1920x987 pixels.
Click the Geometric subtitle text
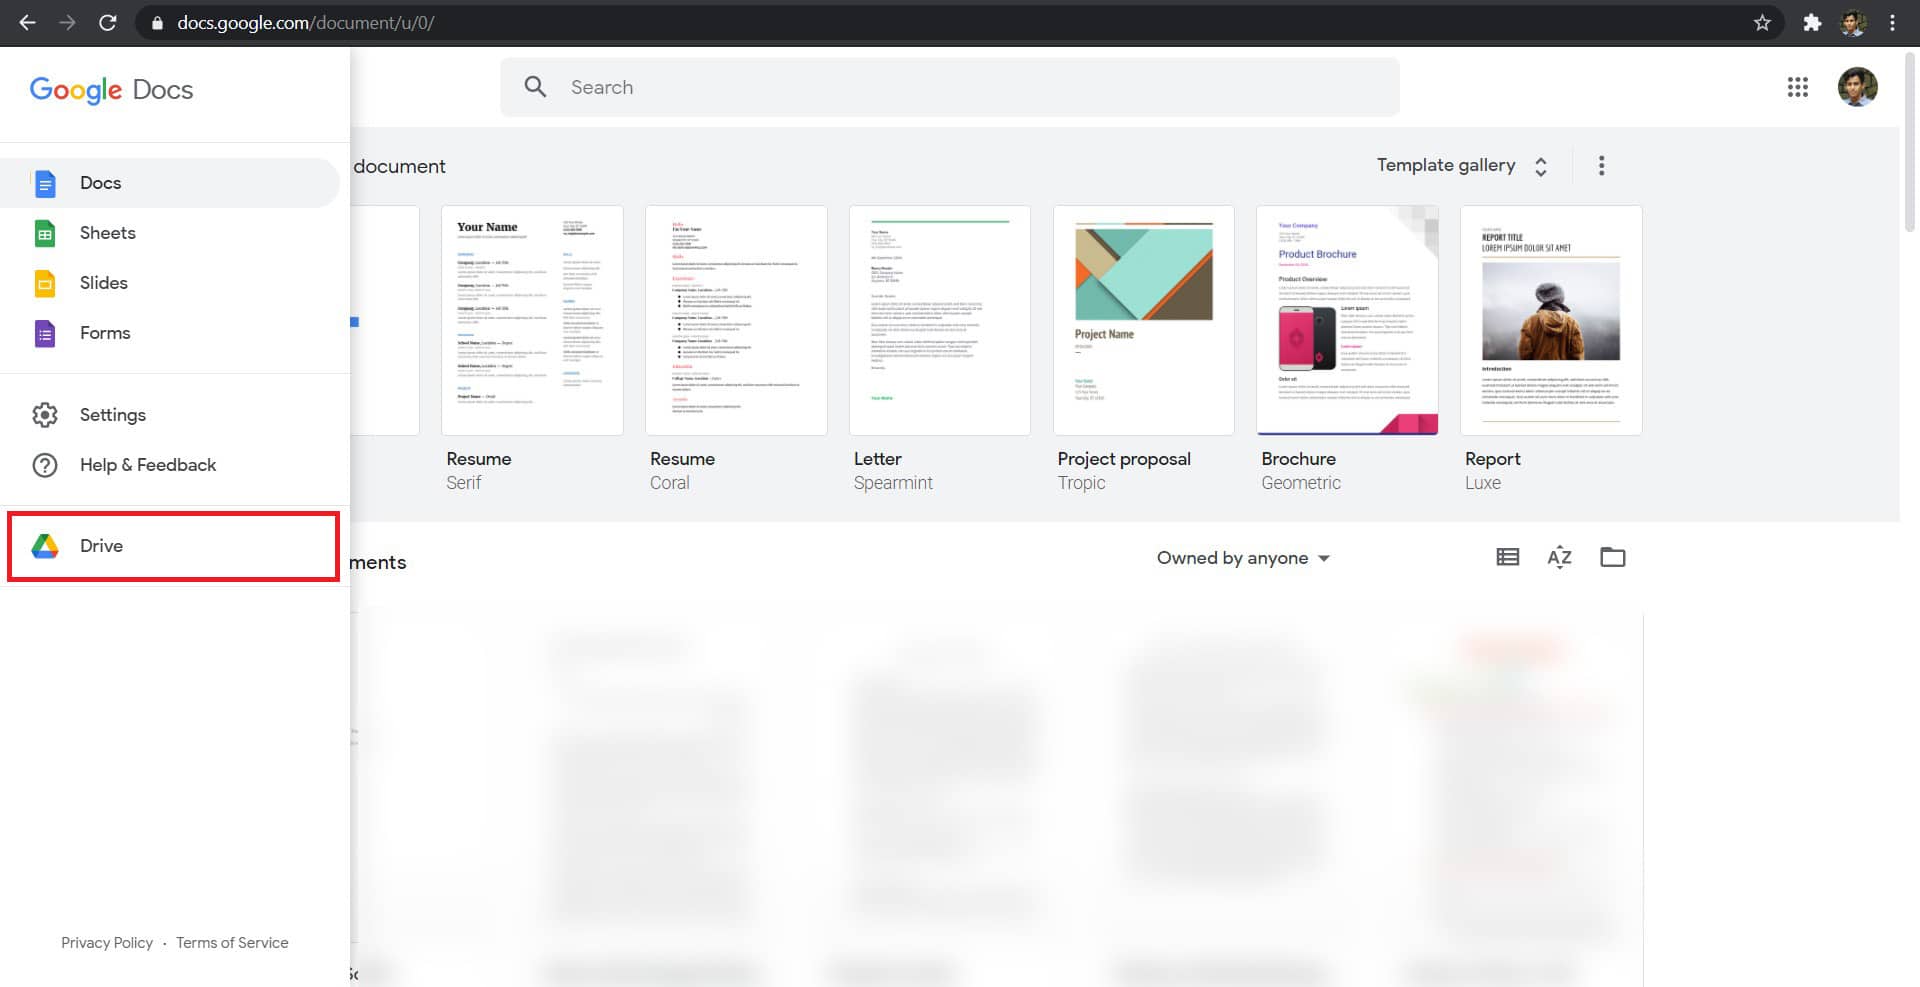[1301, 483]
